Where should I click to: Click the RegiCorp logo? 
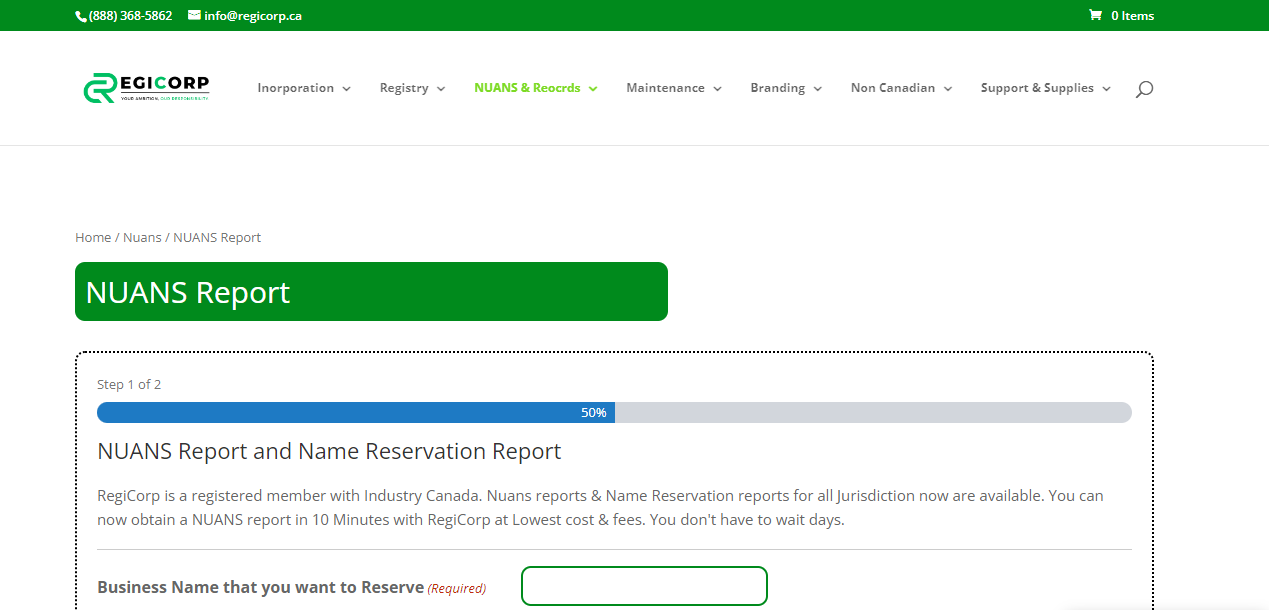(x=146, y=88)
